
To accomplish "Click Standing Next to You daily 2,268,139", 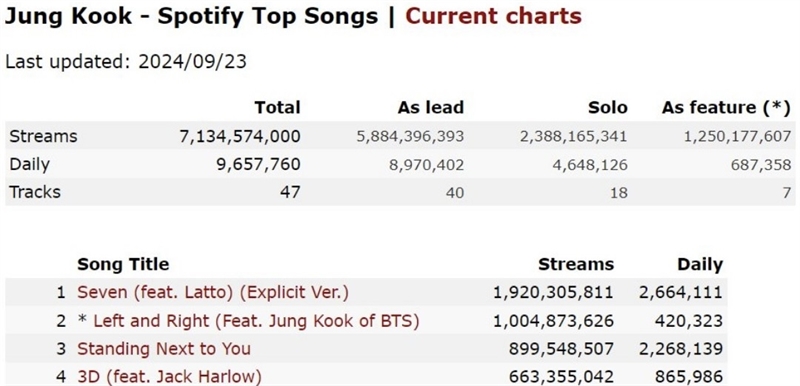I will [681, 349].
